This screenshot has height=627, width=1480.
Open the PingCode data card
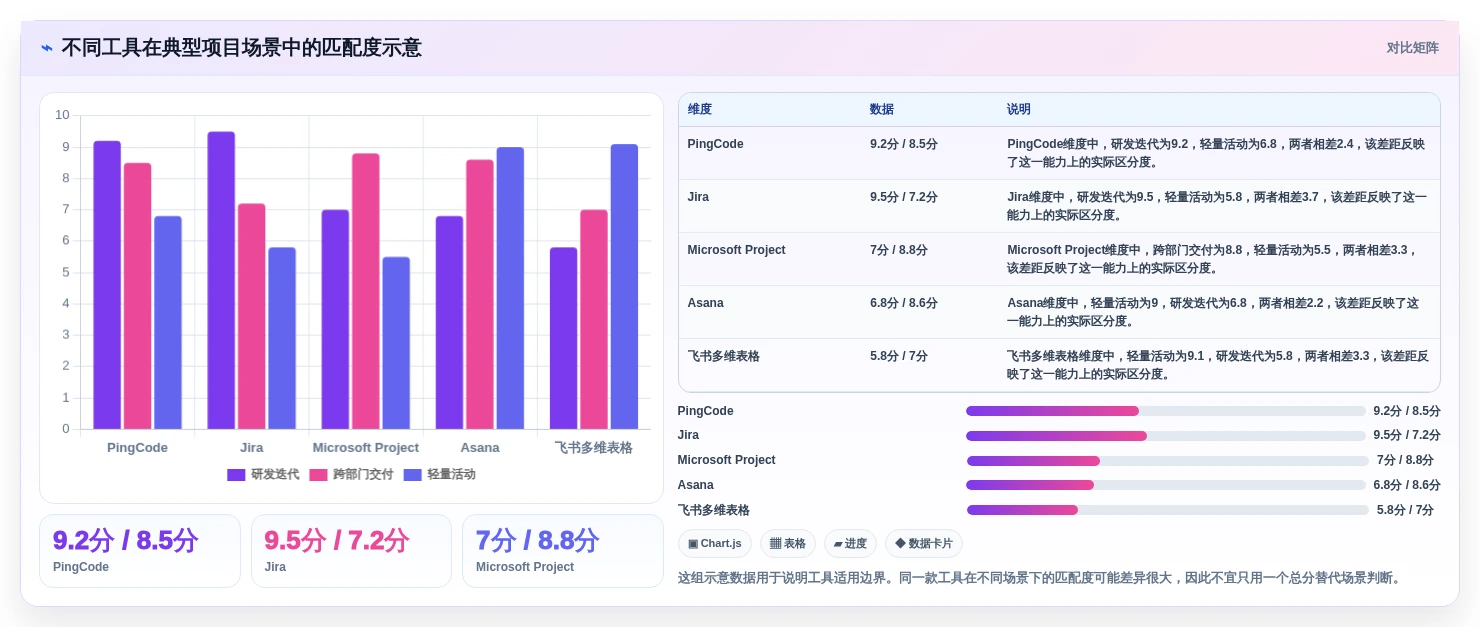coord(140,551)
